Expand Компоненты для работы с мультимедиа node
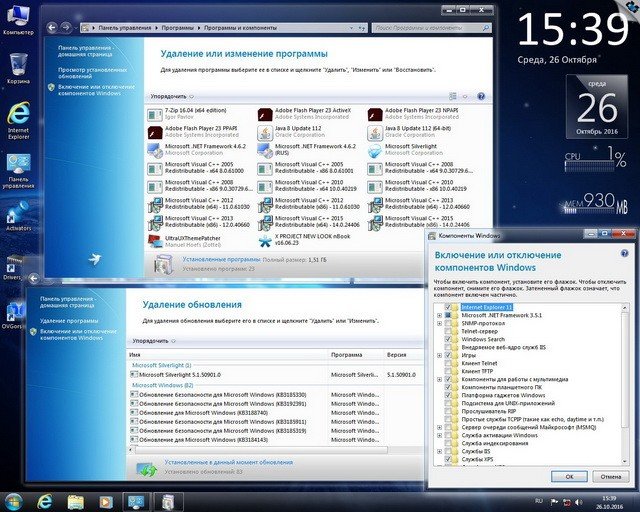This screenshot has height=512, width=640. pyautogui.click(x=440, y=379)
